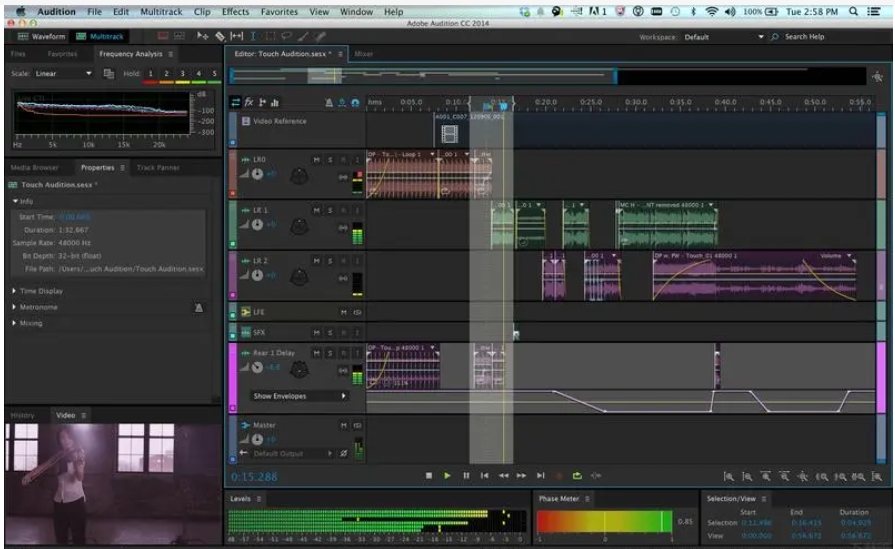Open the Scale Linear dropdown
This screenshot has height=549, width=895.
coord(63,74)
